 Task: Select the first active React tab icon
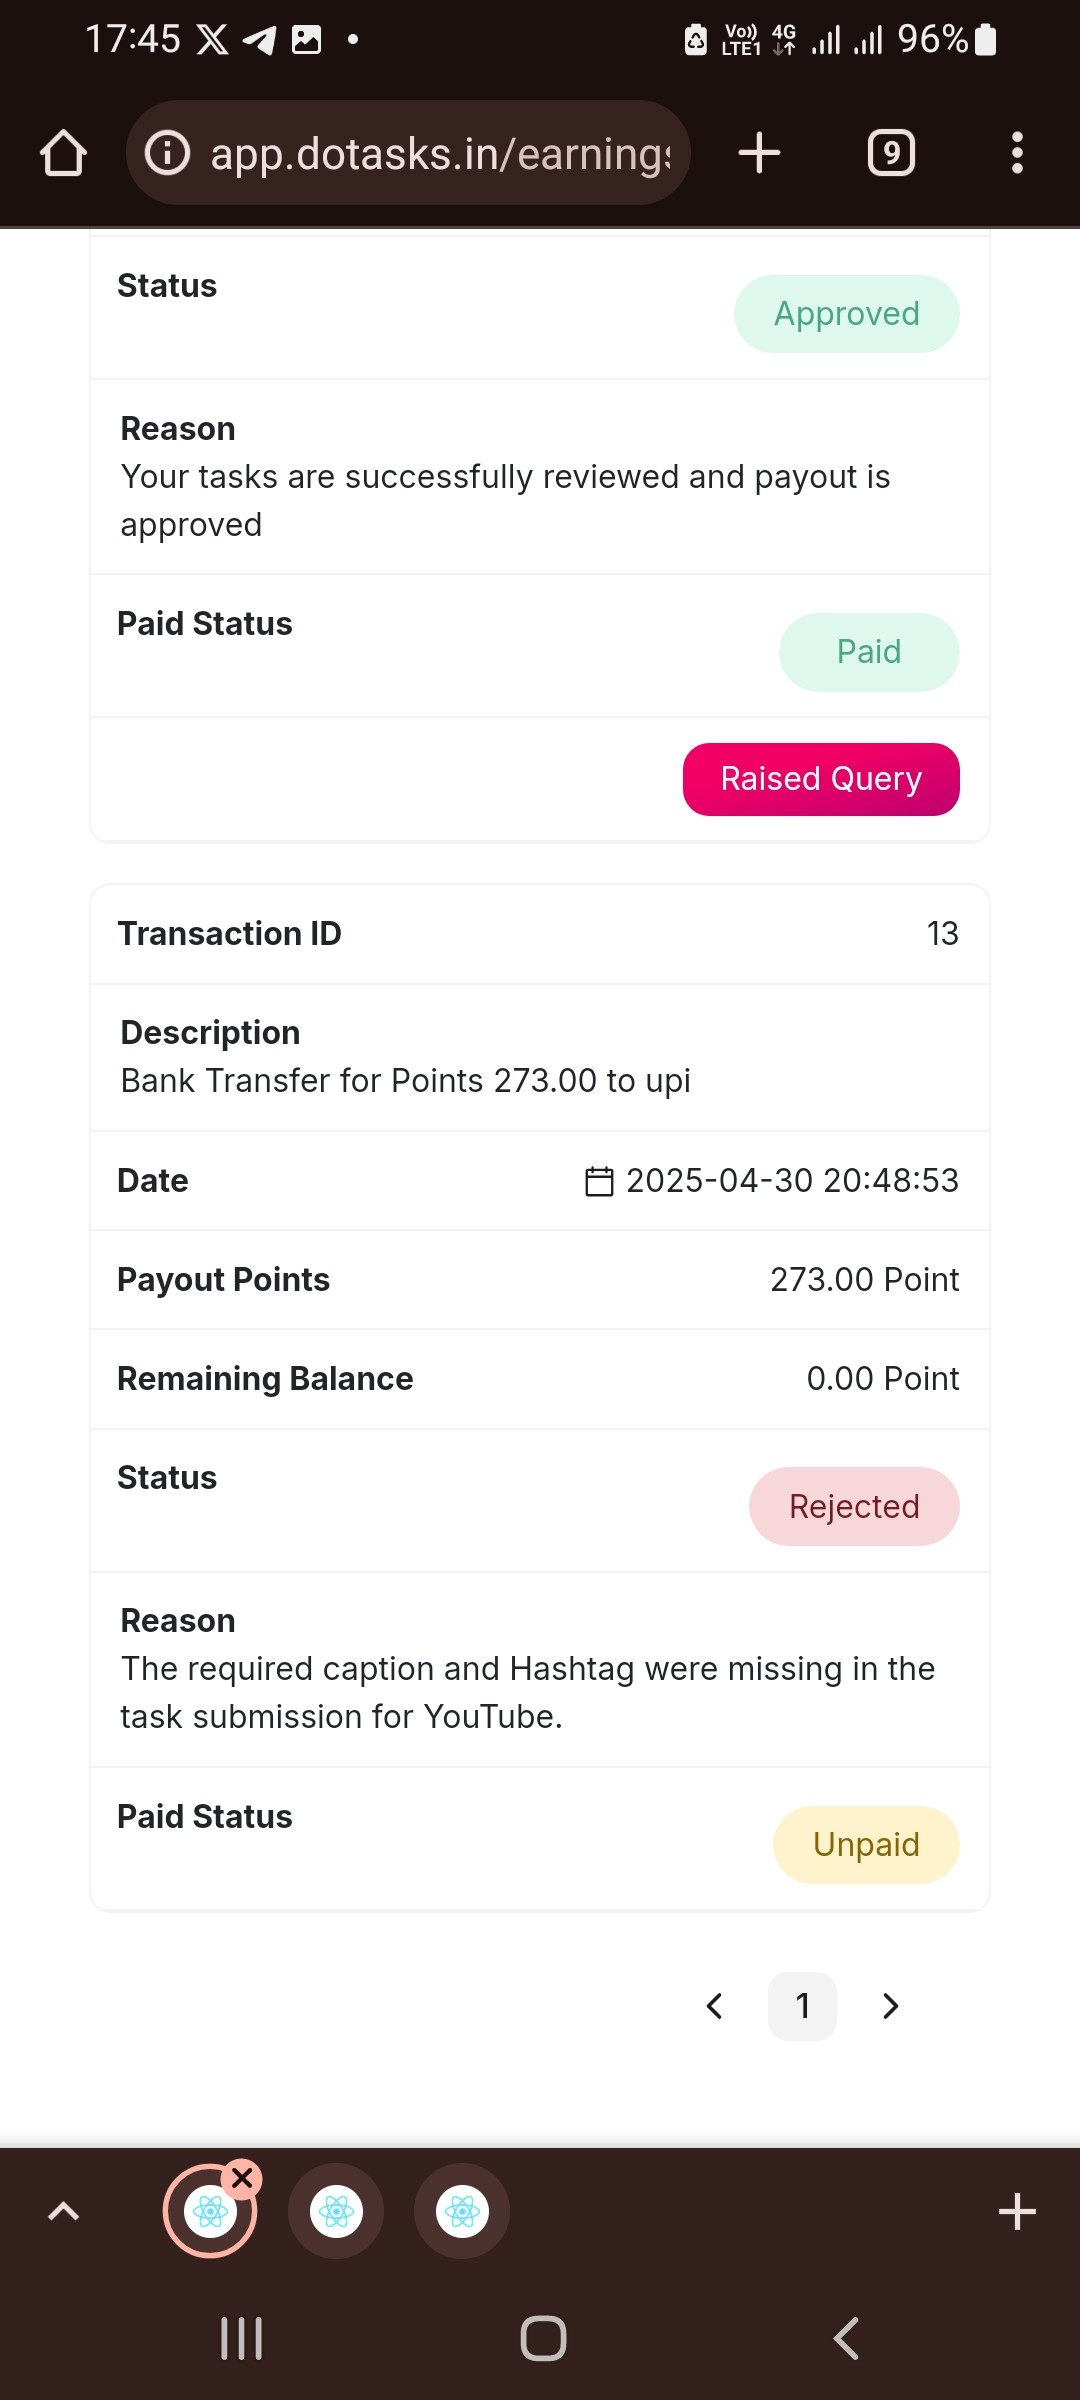tap(210, 2212)
